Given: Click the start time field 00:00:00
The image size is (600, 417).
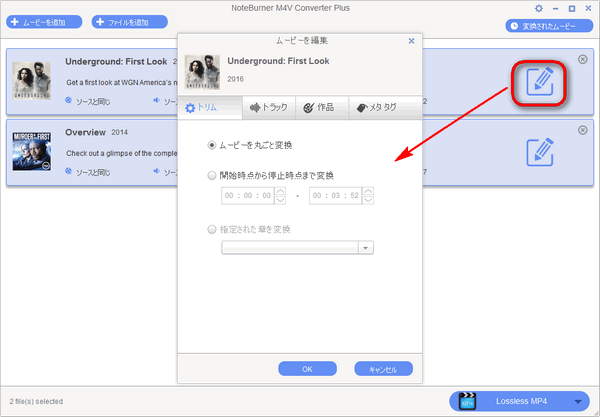Looking at the screenshot, I should [248, 195].
